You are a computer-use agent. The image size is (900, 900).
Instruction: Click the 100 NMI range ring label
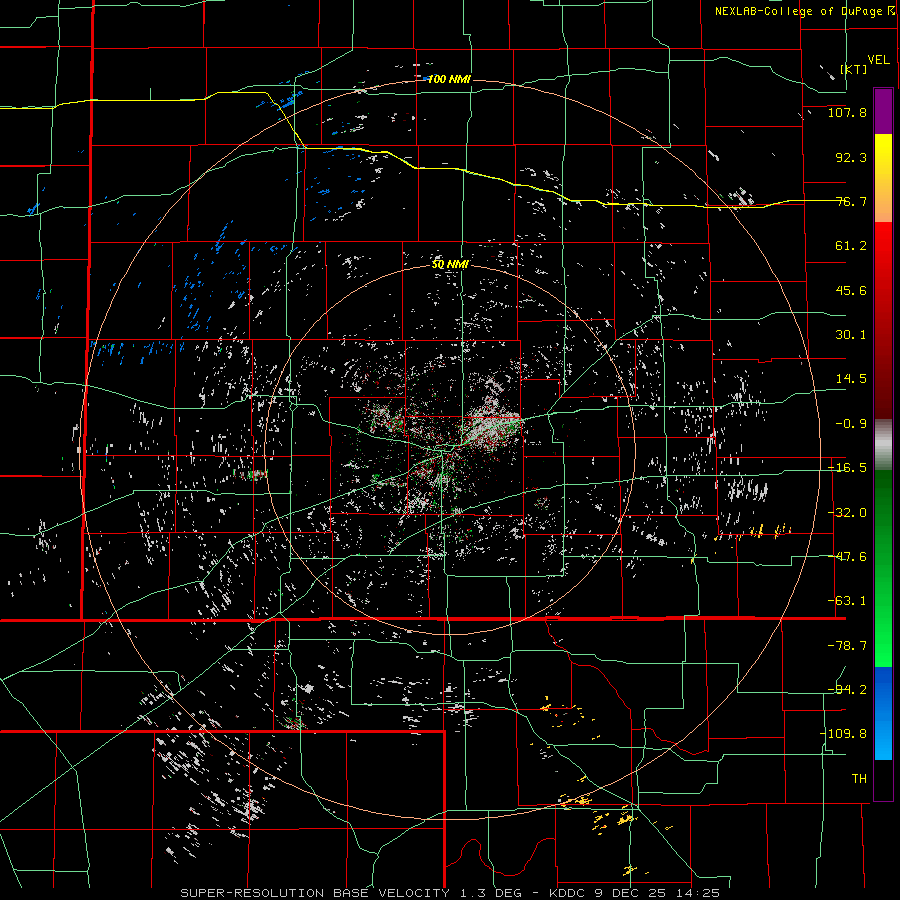pos(449,79)
